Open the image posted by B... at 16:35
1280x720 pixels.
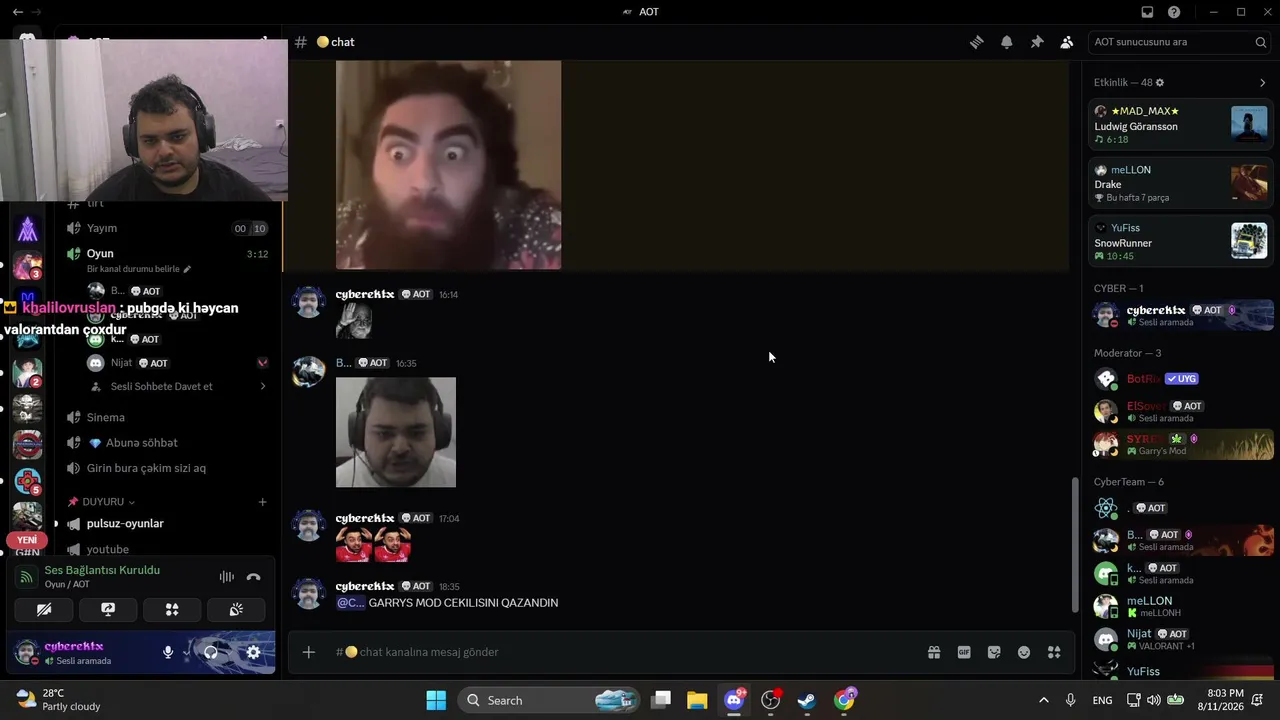396,432
